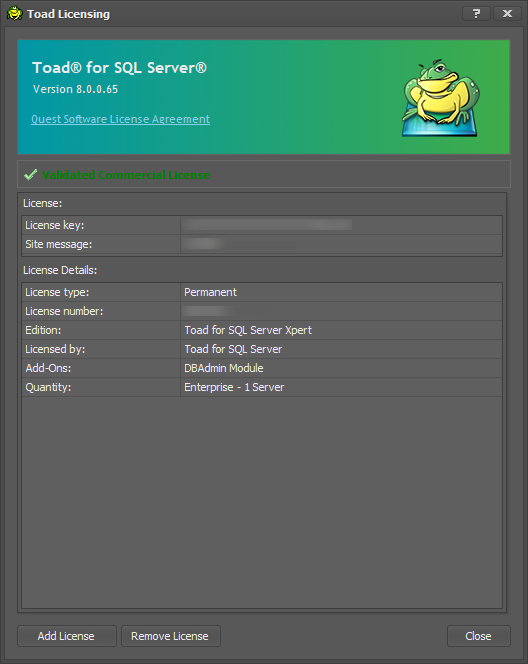Click the Close button at bottom

(x=478, y=636)
